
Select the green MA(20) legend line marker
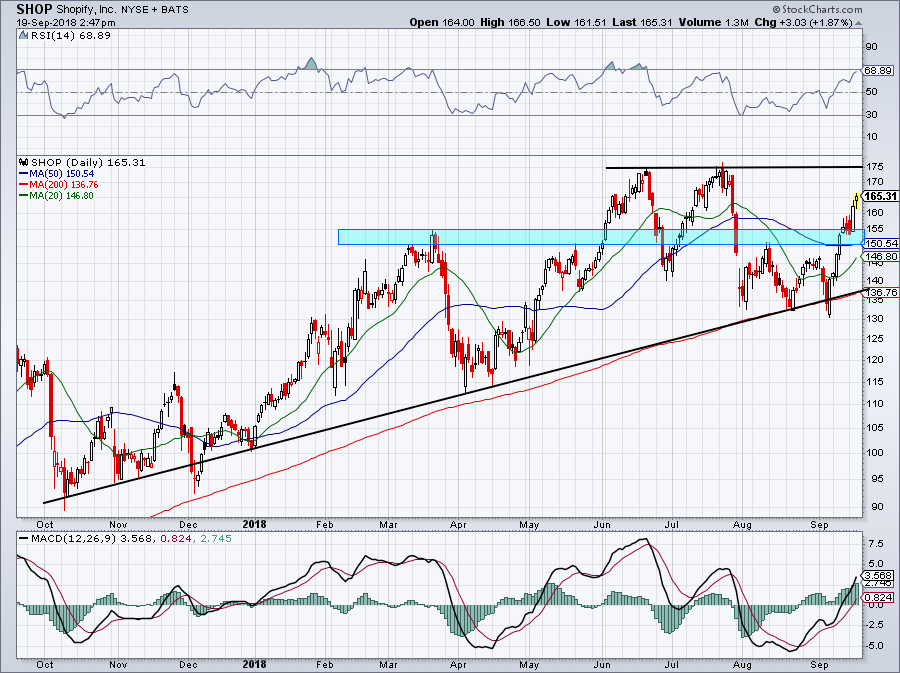[x=23, y=196]
